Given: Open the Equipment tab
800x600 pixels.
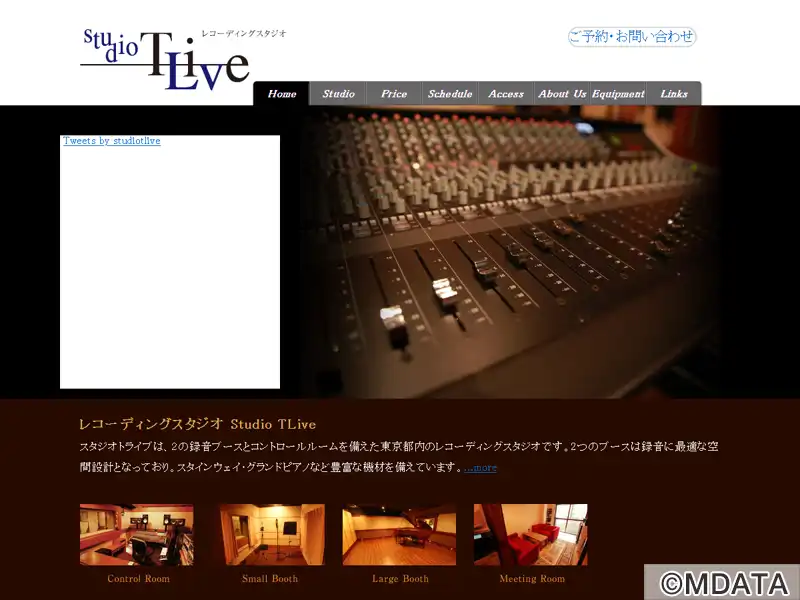Looking at the screenshot, I should coord(618,93).
